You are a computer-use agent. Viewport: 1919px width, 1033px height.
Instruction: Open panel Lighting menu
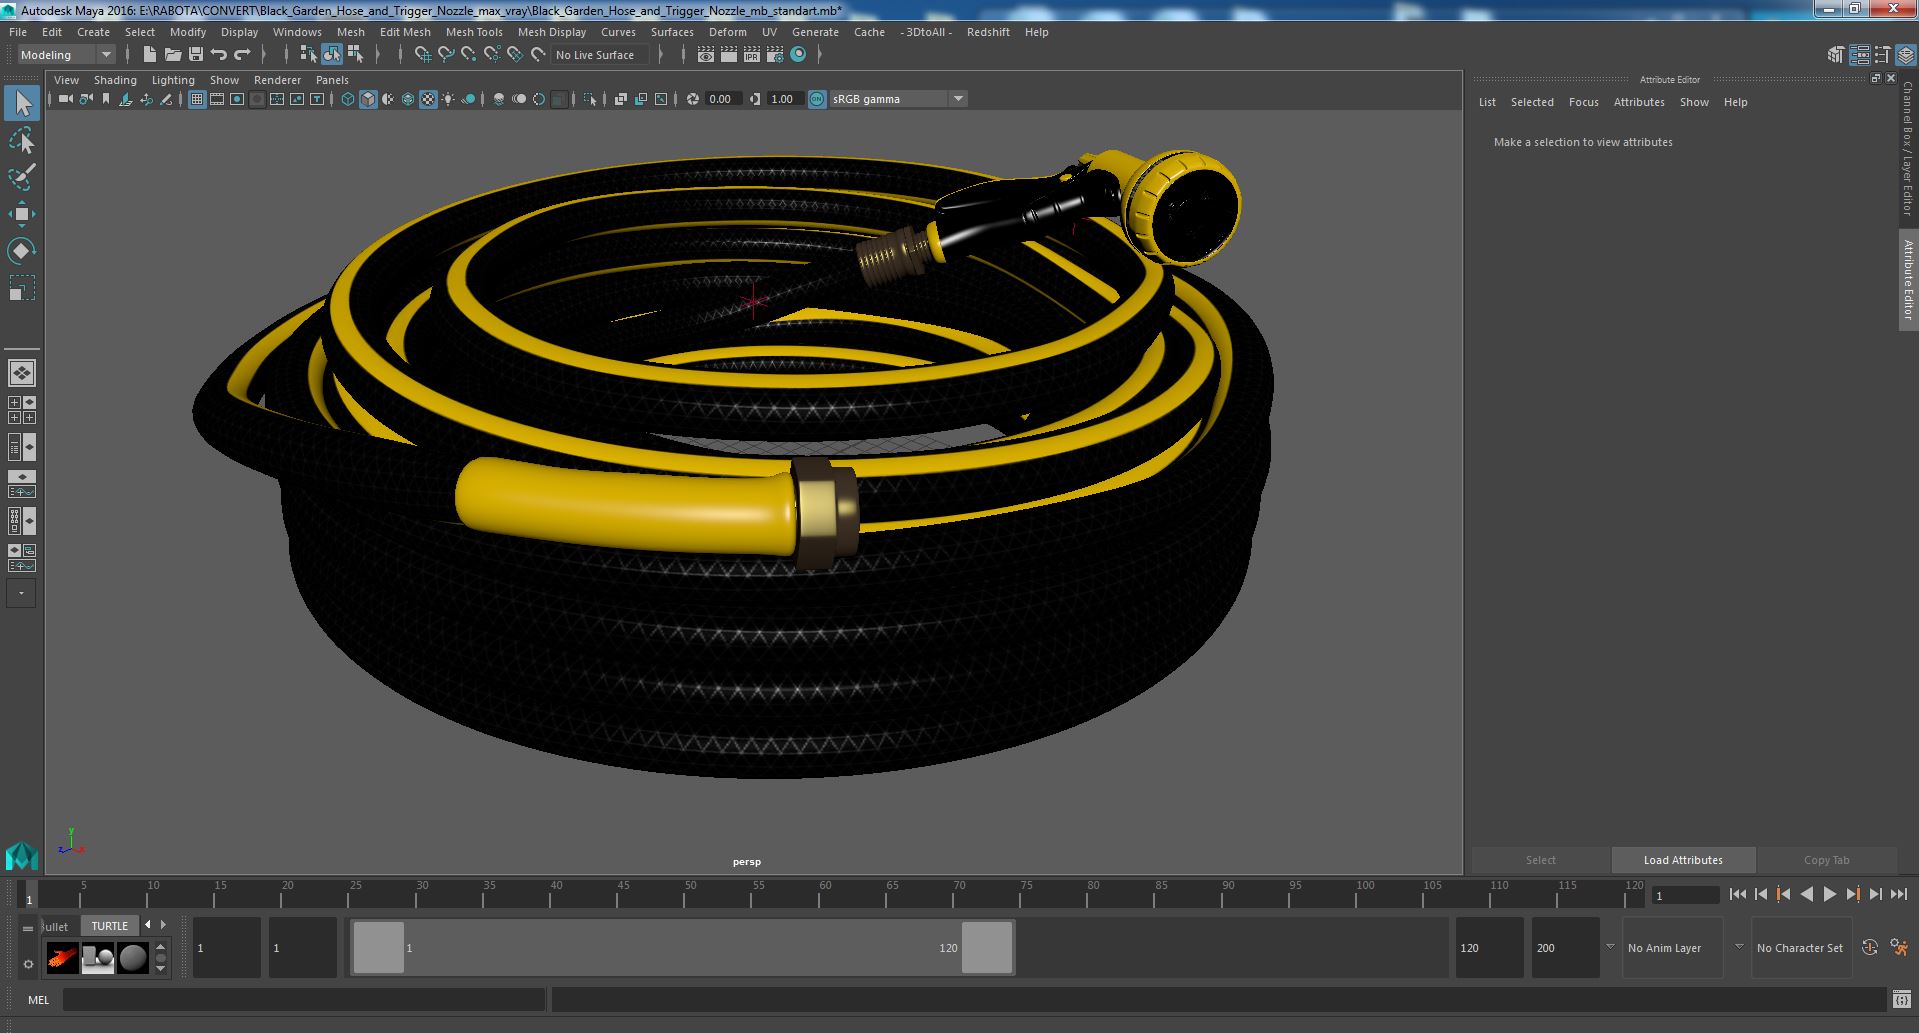coord(173,80)
